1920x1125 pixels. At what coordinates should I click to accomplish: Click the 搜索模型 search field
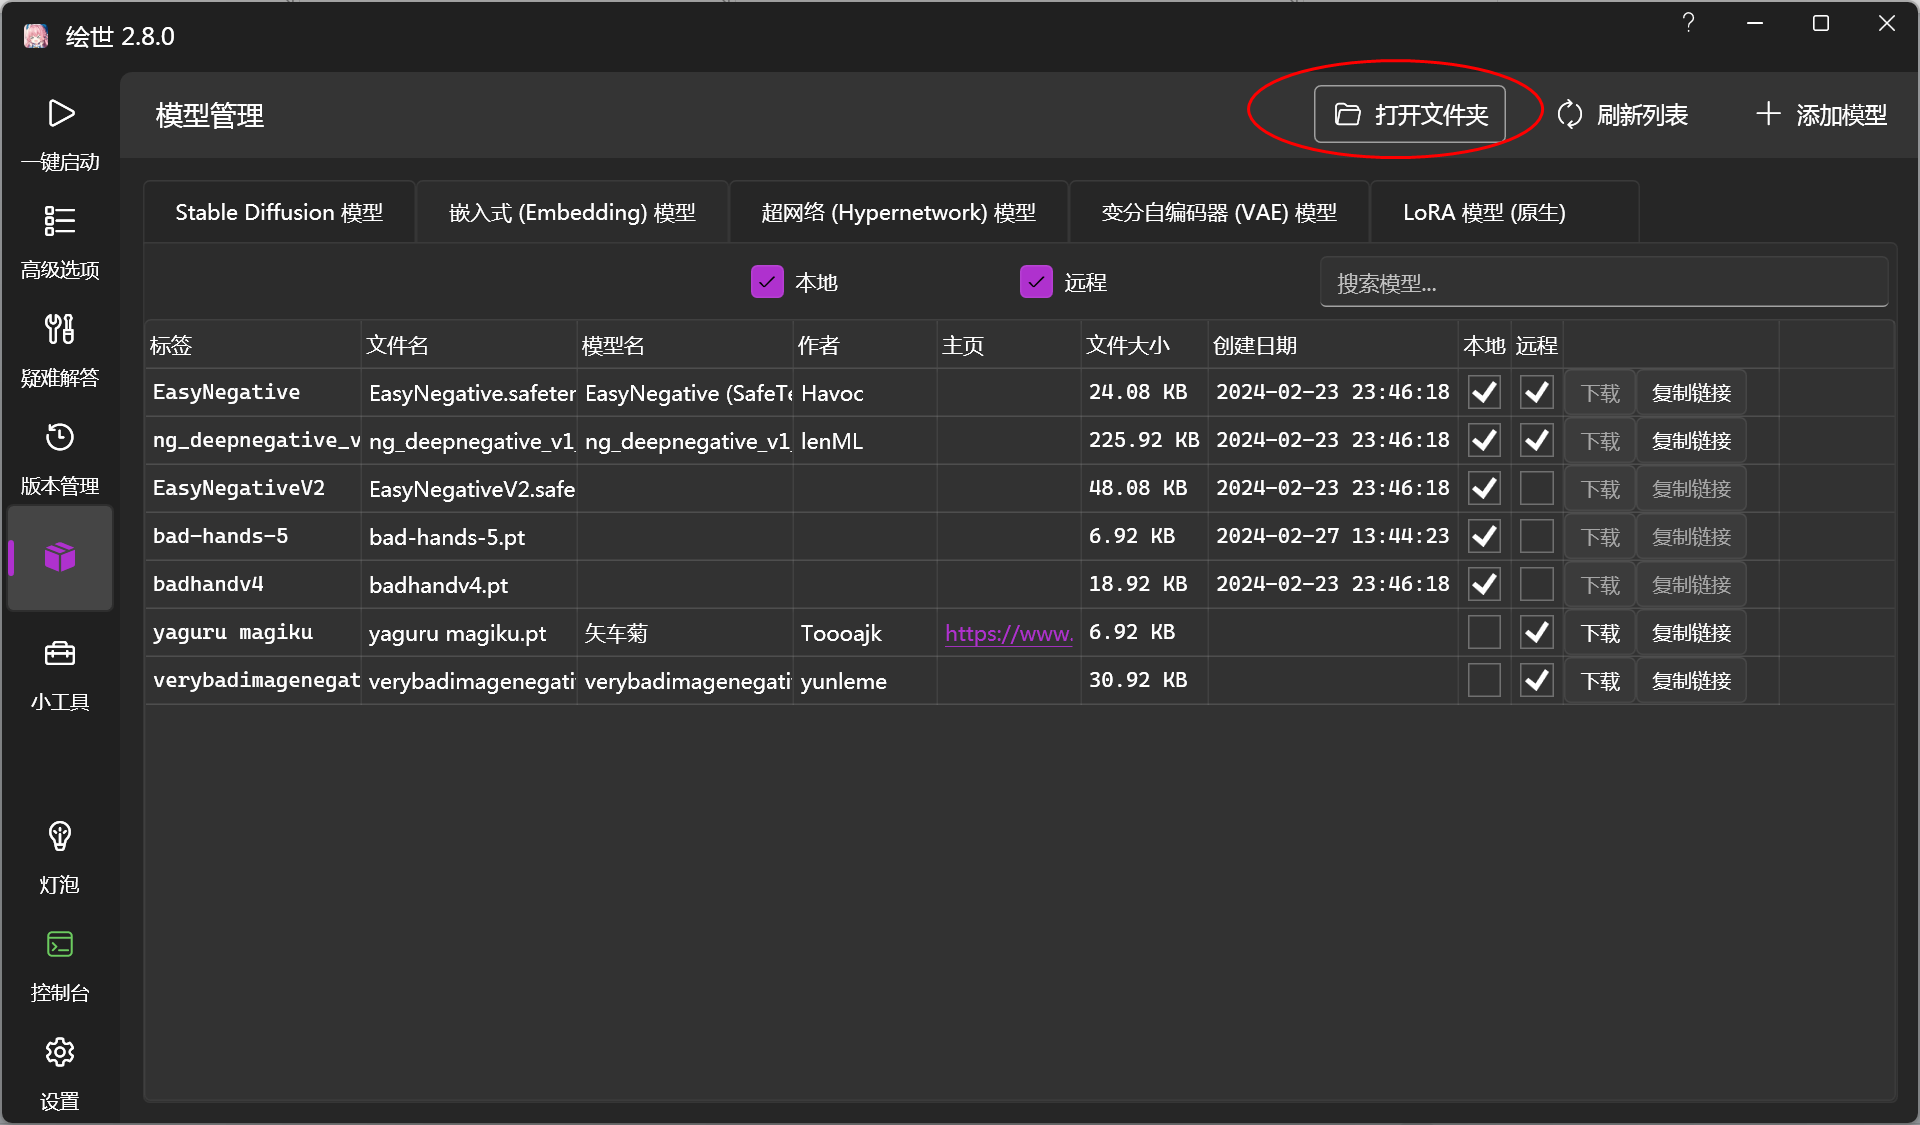(1603, 283)
